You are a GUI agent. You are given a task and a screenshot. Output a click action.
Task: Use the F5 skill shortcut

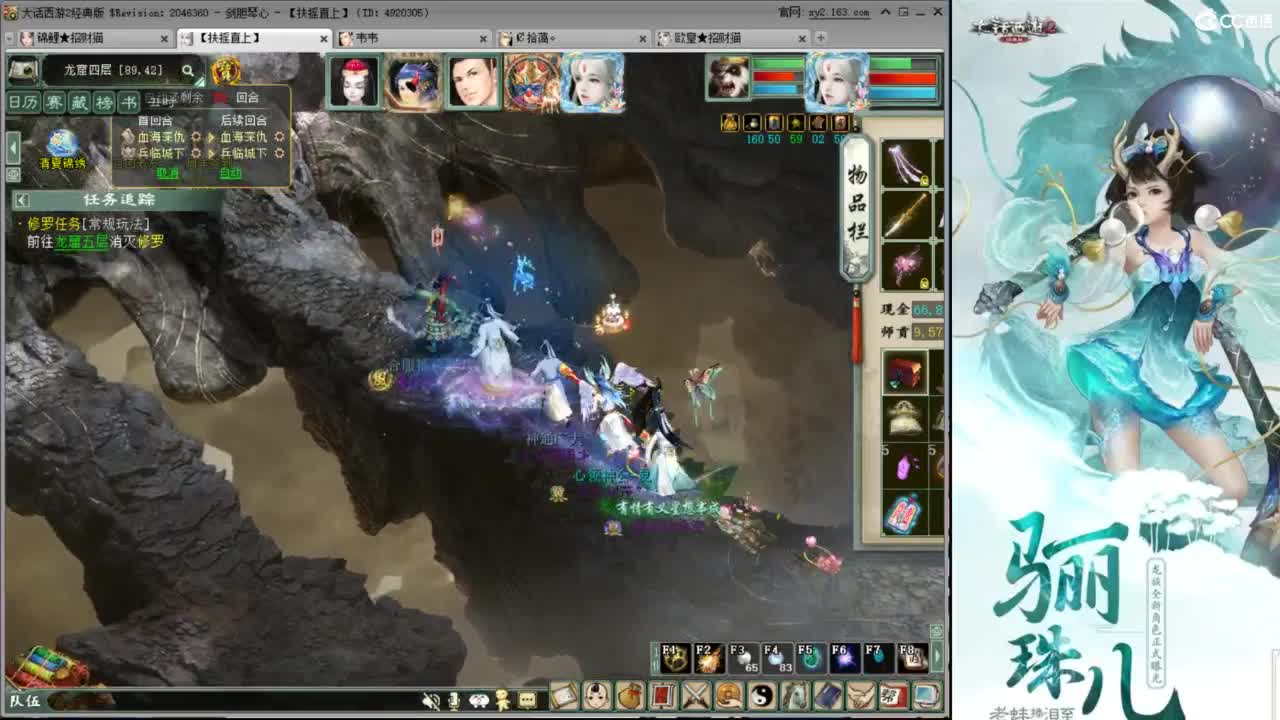pyautogui.click(x=811, y=657)
